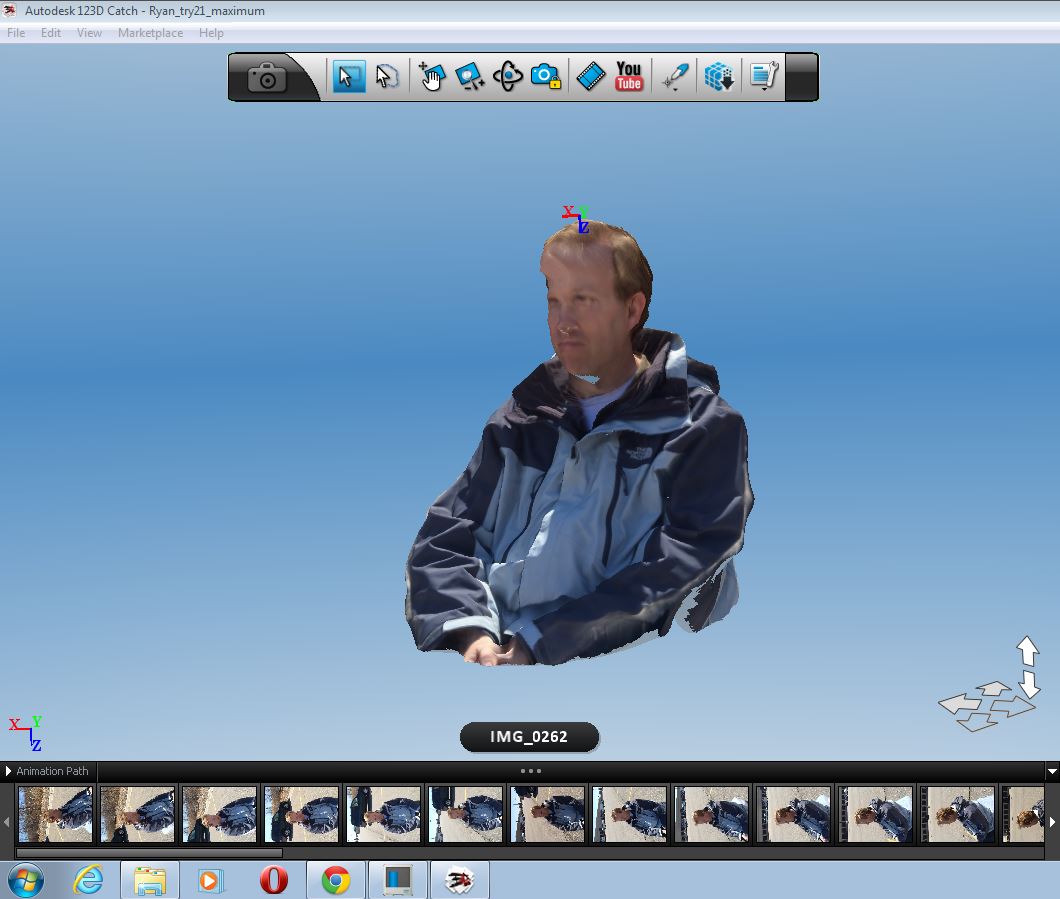The image size is (1060, 899).
Task: Click the three-dot handle above thumbnails
Action: click(531, 771)
